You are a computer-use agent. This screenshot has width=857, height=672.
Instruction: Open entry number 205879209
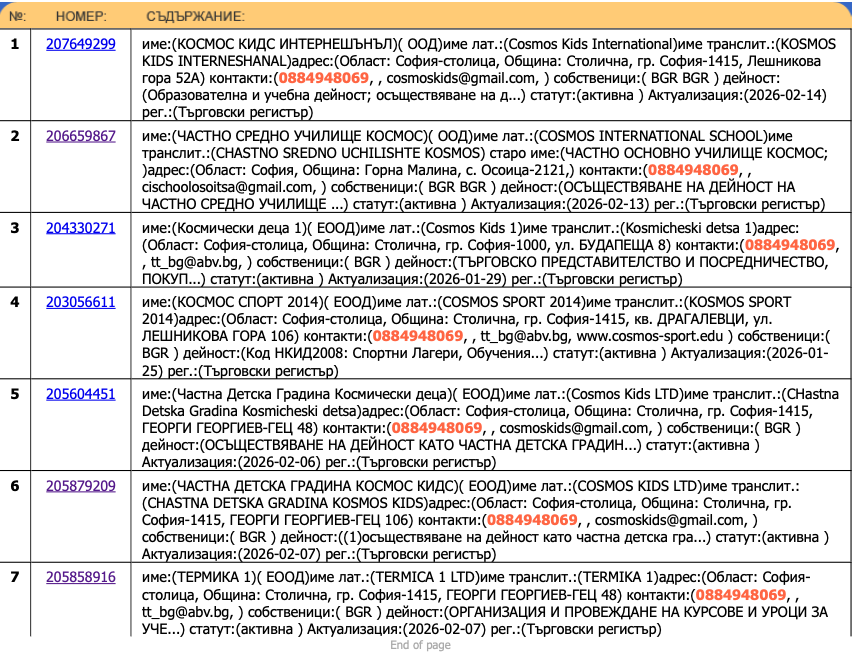(81, 486)
